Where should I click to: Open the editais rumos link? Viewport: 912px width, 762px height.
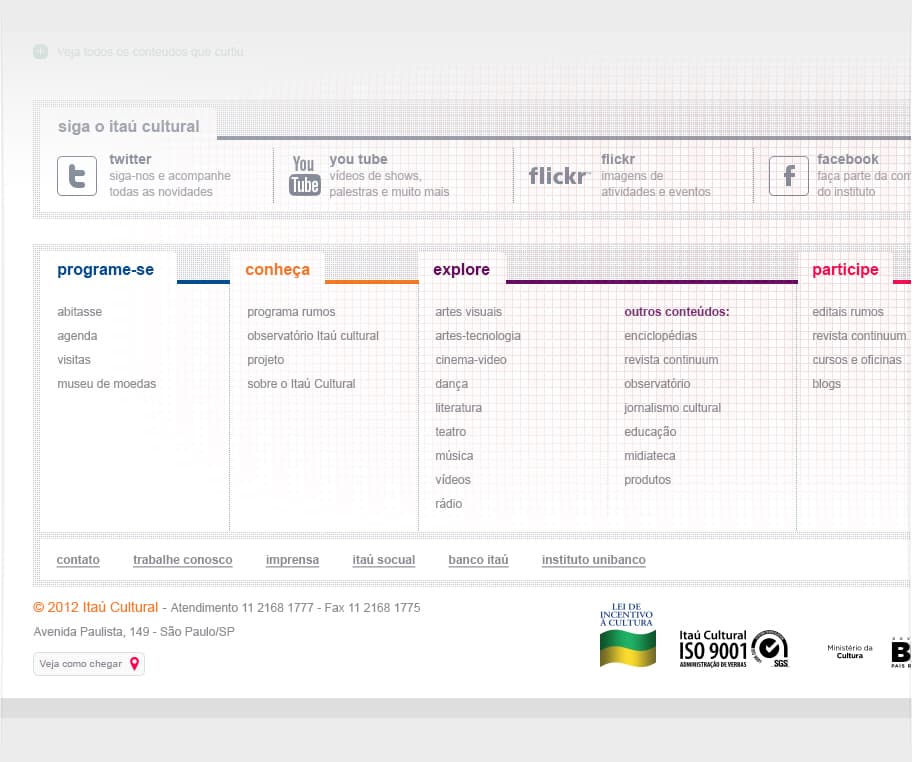pos(847,312)
